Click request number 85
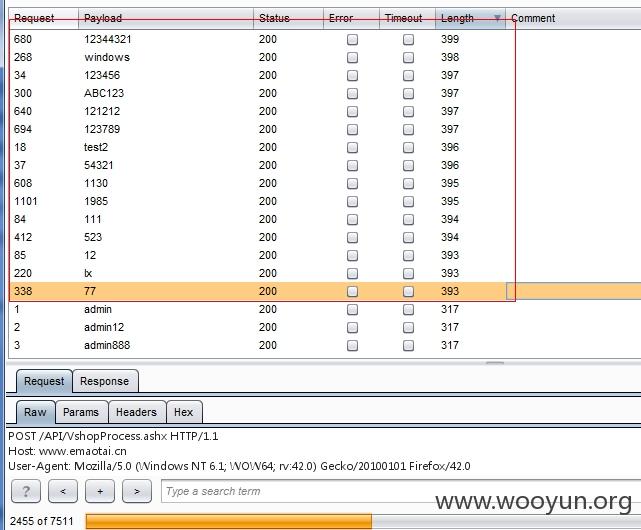 pos(20,255)
